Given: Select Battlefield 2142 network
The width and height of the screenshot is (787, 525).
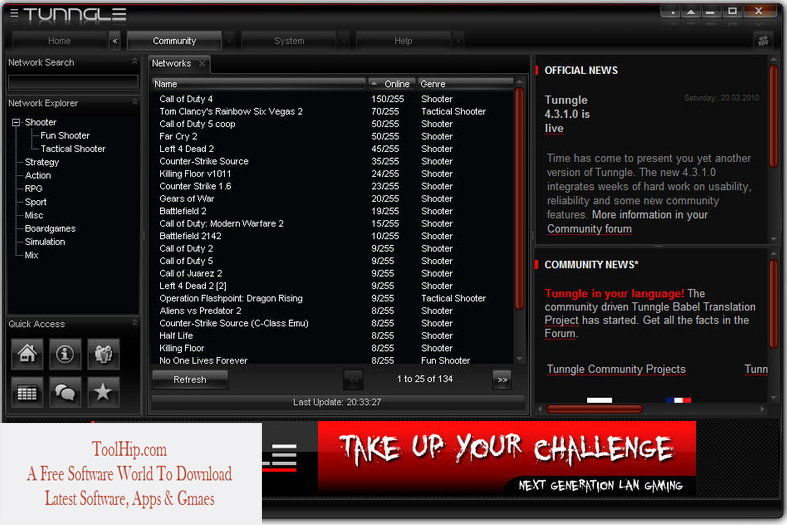Looking at the screenshot, I should [x=333, y=236].
